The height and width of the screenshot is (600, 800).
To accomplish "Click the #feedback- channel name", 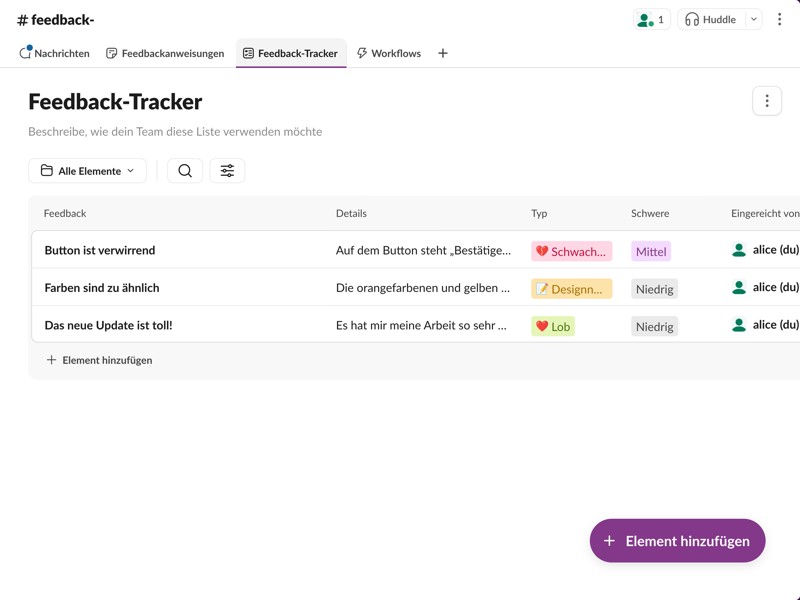I will coord(56,20).
